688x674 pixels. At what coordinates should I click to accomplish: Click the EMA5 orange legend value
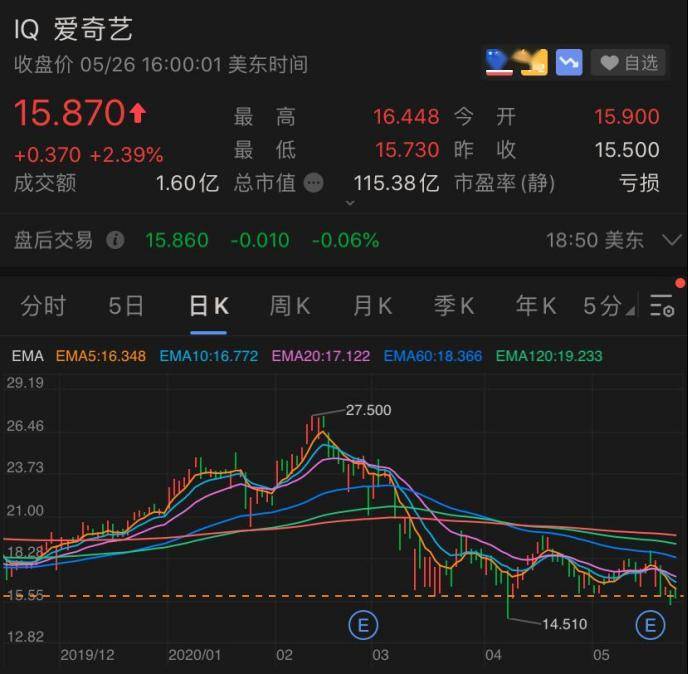(102, 355)
